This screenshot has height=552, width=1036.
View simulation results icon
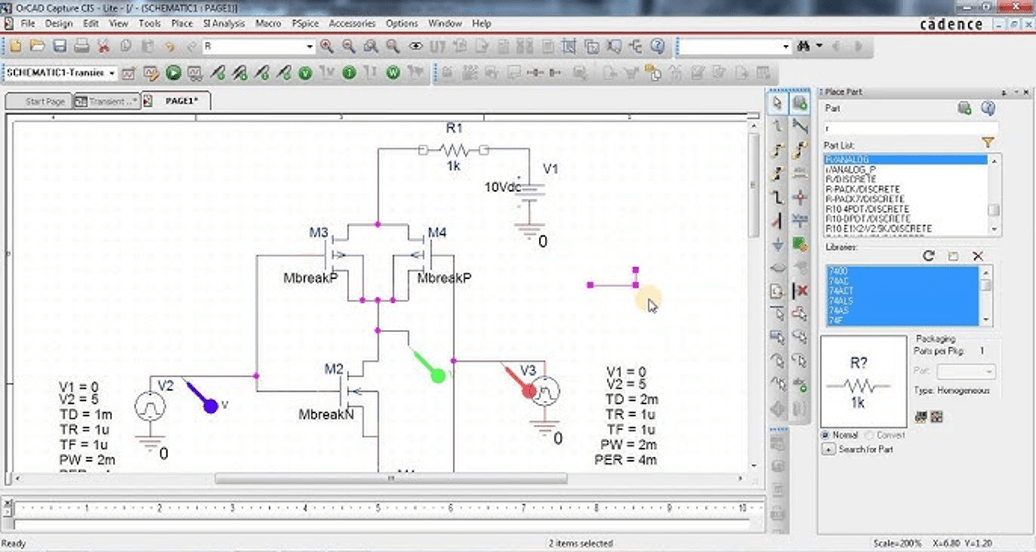[194, 73]
